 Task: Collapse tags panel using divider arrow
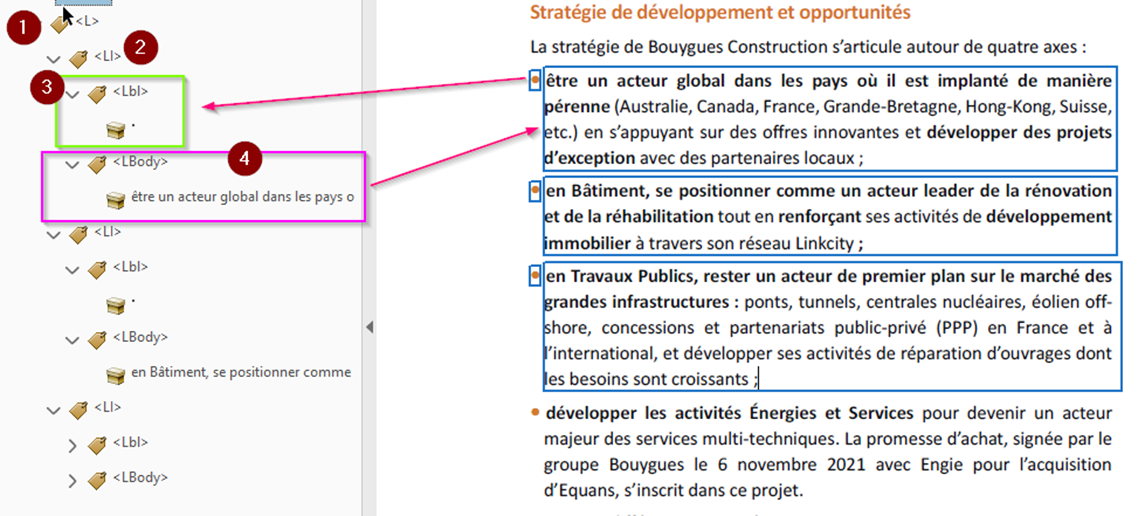click(x=369, y=327)
